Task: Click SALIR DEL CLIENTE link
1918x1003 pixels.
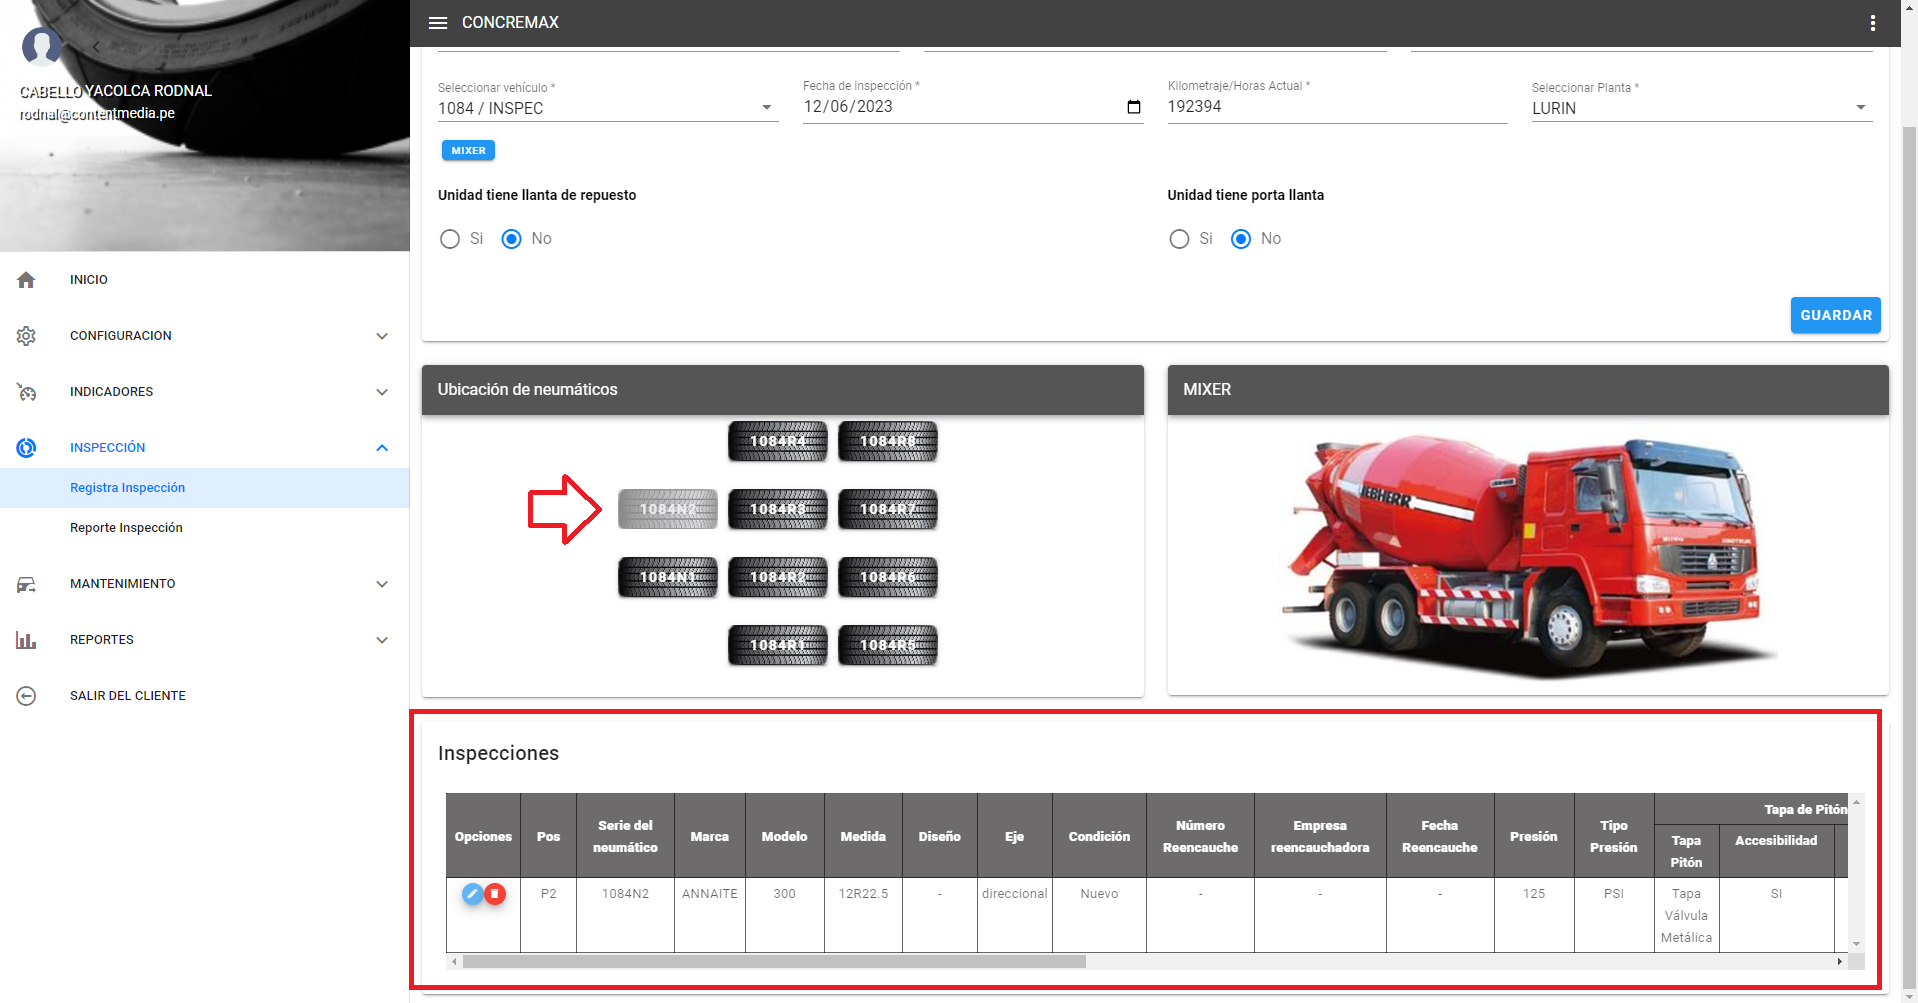Action: 127,696
